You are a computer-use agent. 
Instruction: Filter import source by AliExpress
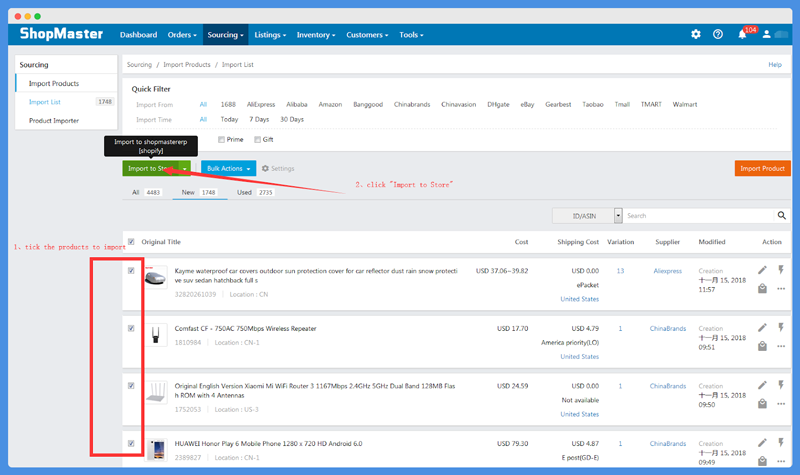pos(261,104)
